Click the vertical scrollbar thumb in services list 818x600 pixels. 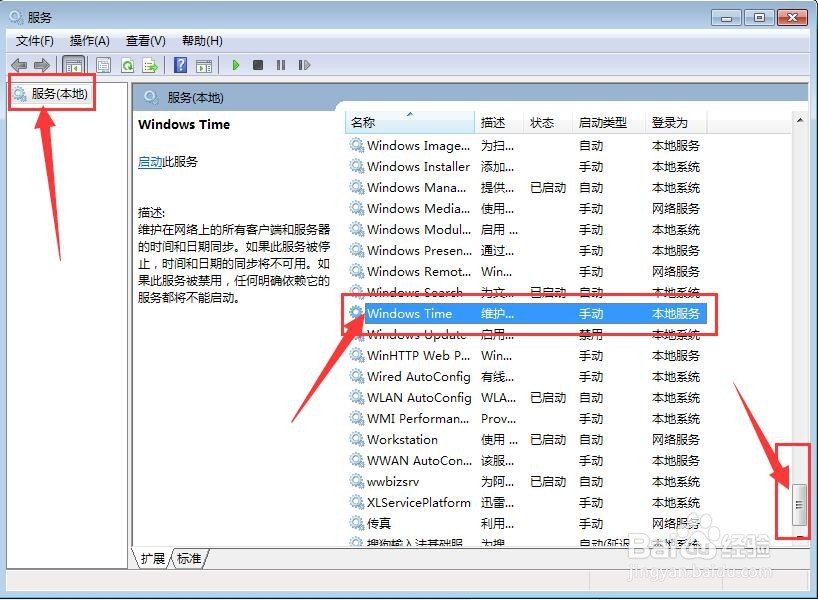799,504
